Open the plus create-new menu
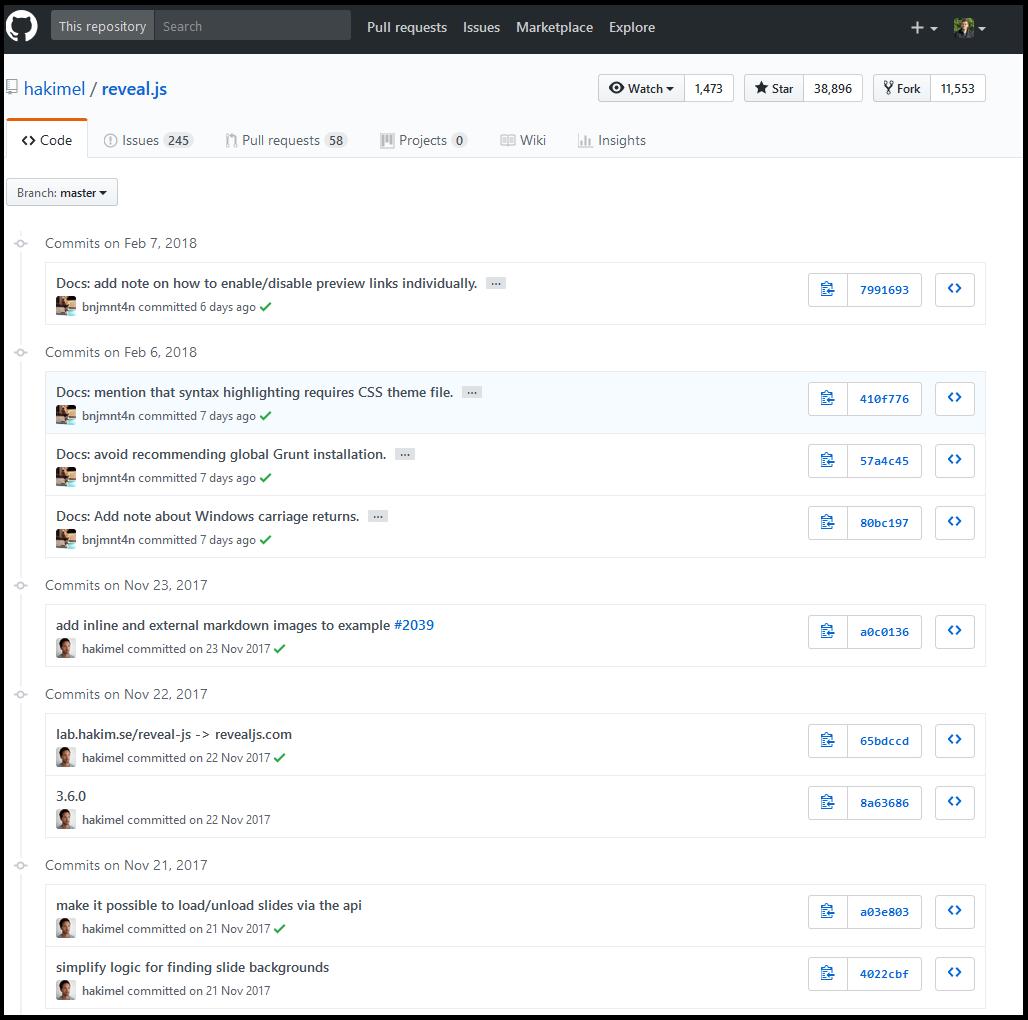 click(923, 28)
